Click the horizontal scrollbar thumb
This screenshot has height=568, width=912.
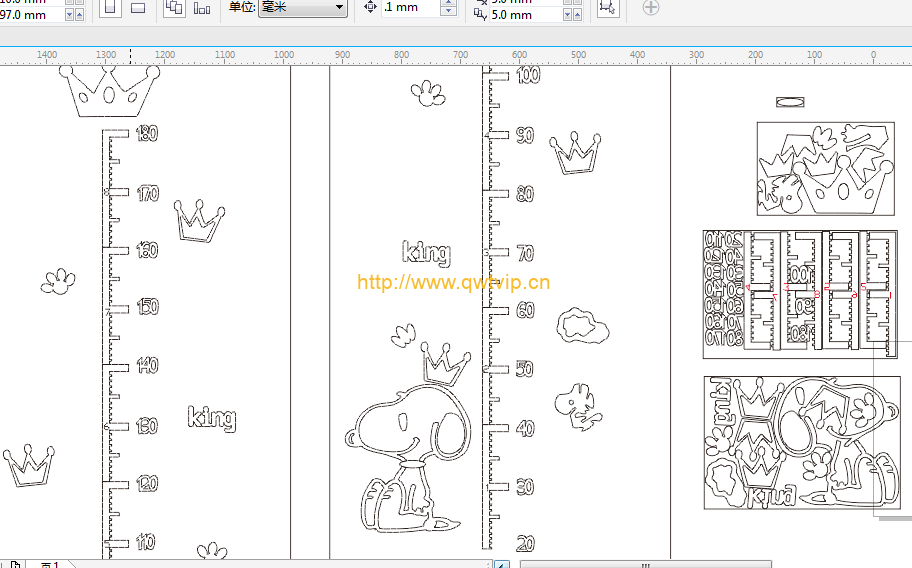646,564
